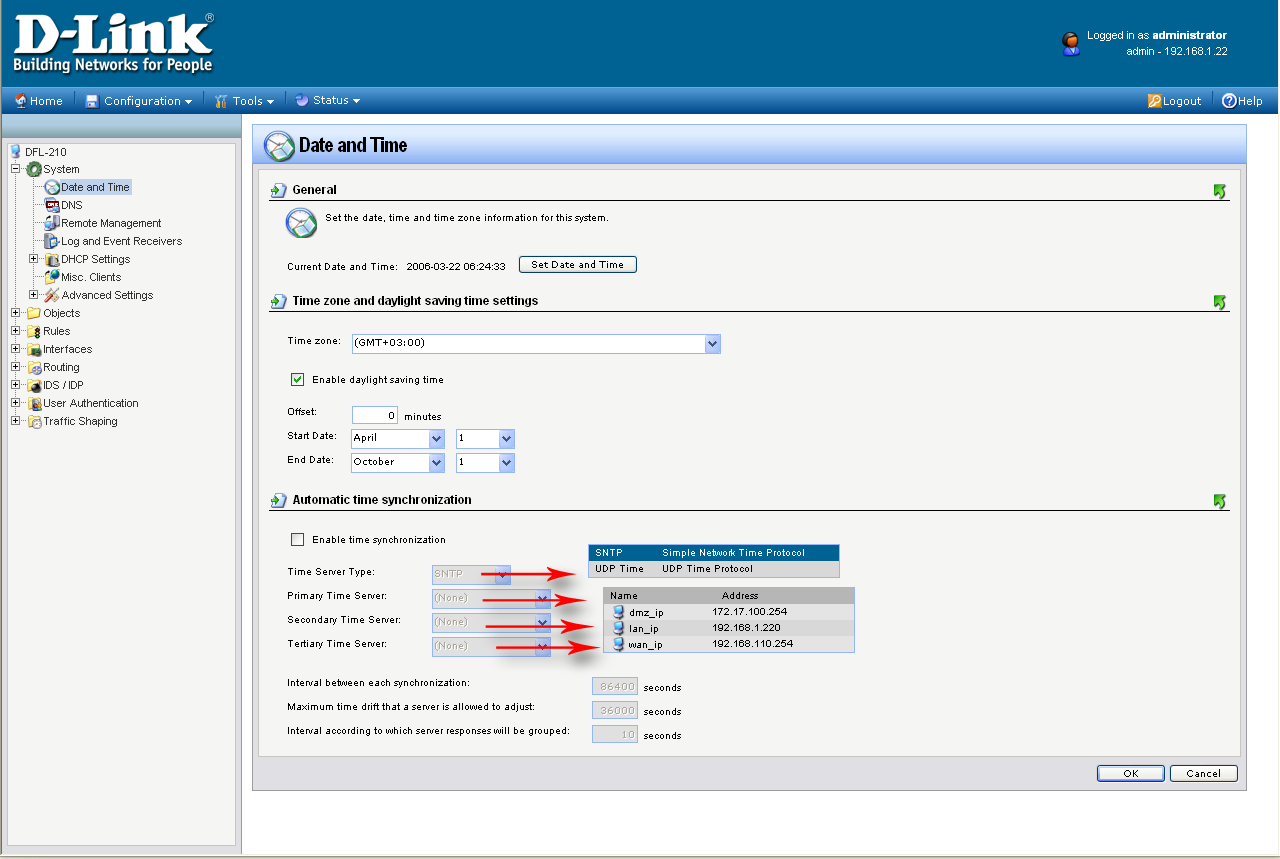Open Help from the top bar
This screenshot has width=1280, height=859.
tap(1242, 101)
